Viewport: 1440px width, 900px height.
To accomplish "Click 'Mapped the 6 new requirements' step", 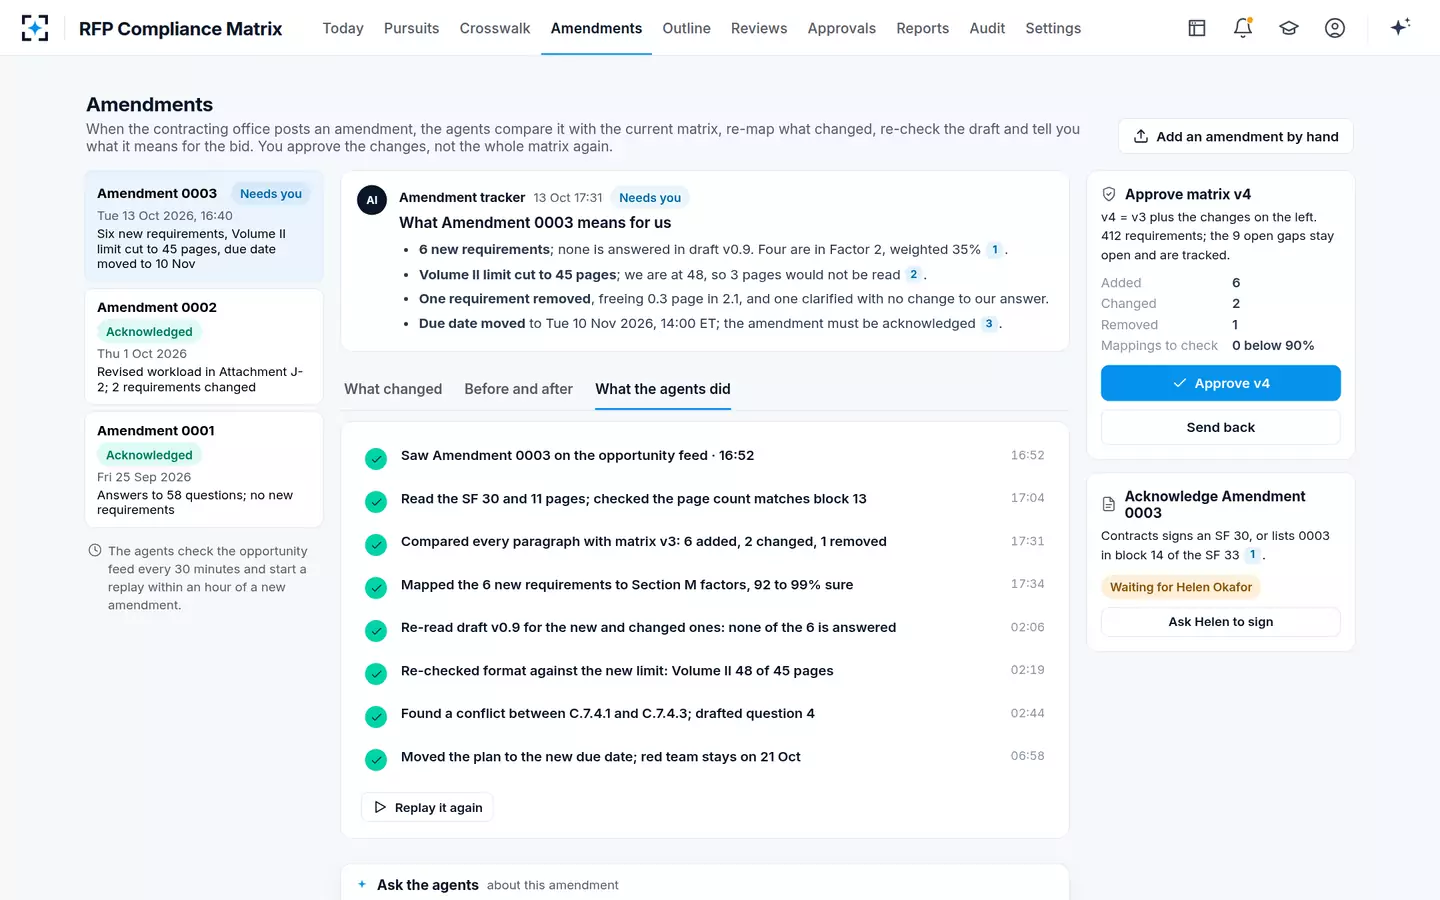I will (705, 585).
